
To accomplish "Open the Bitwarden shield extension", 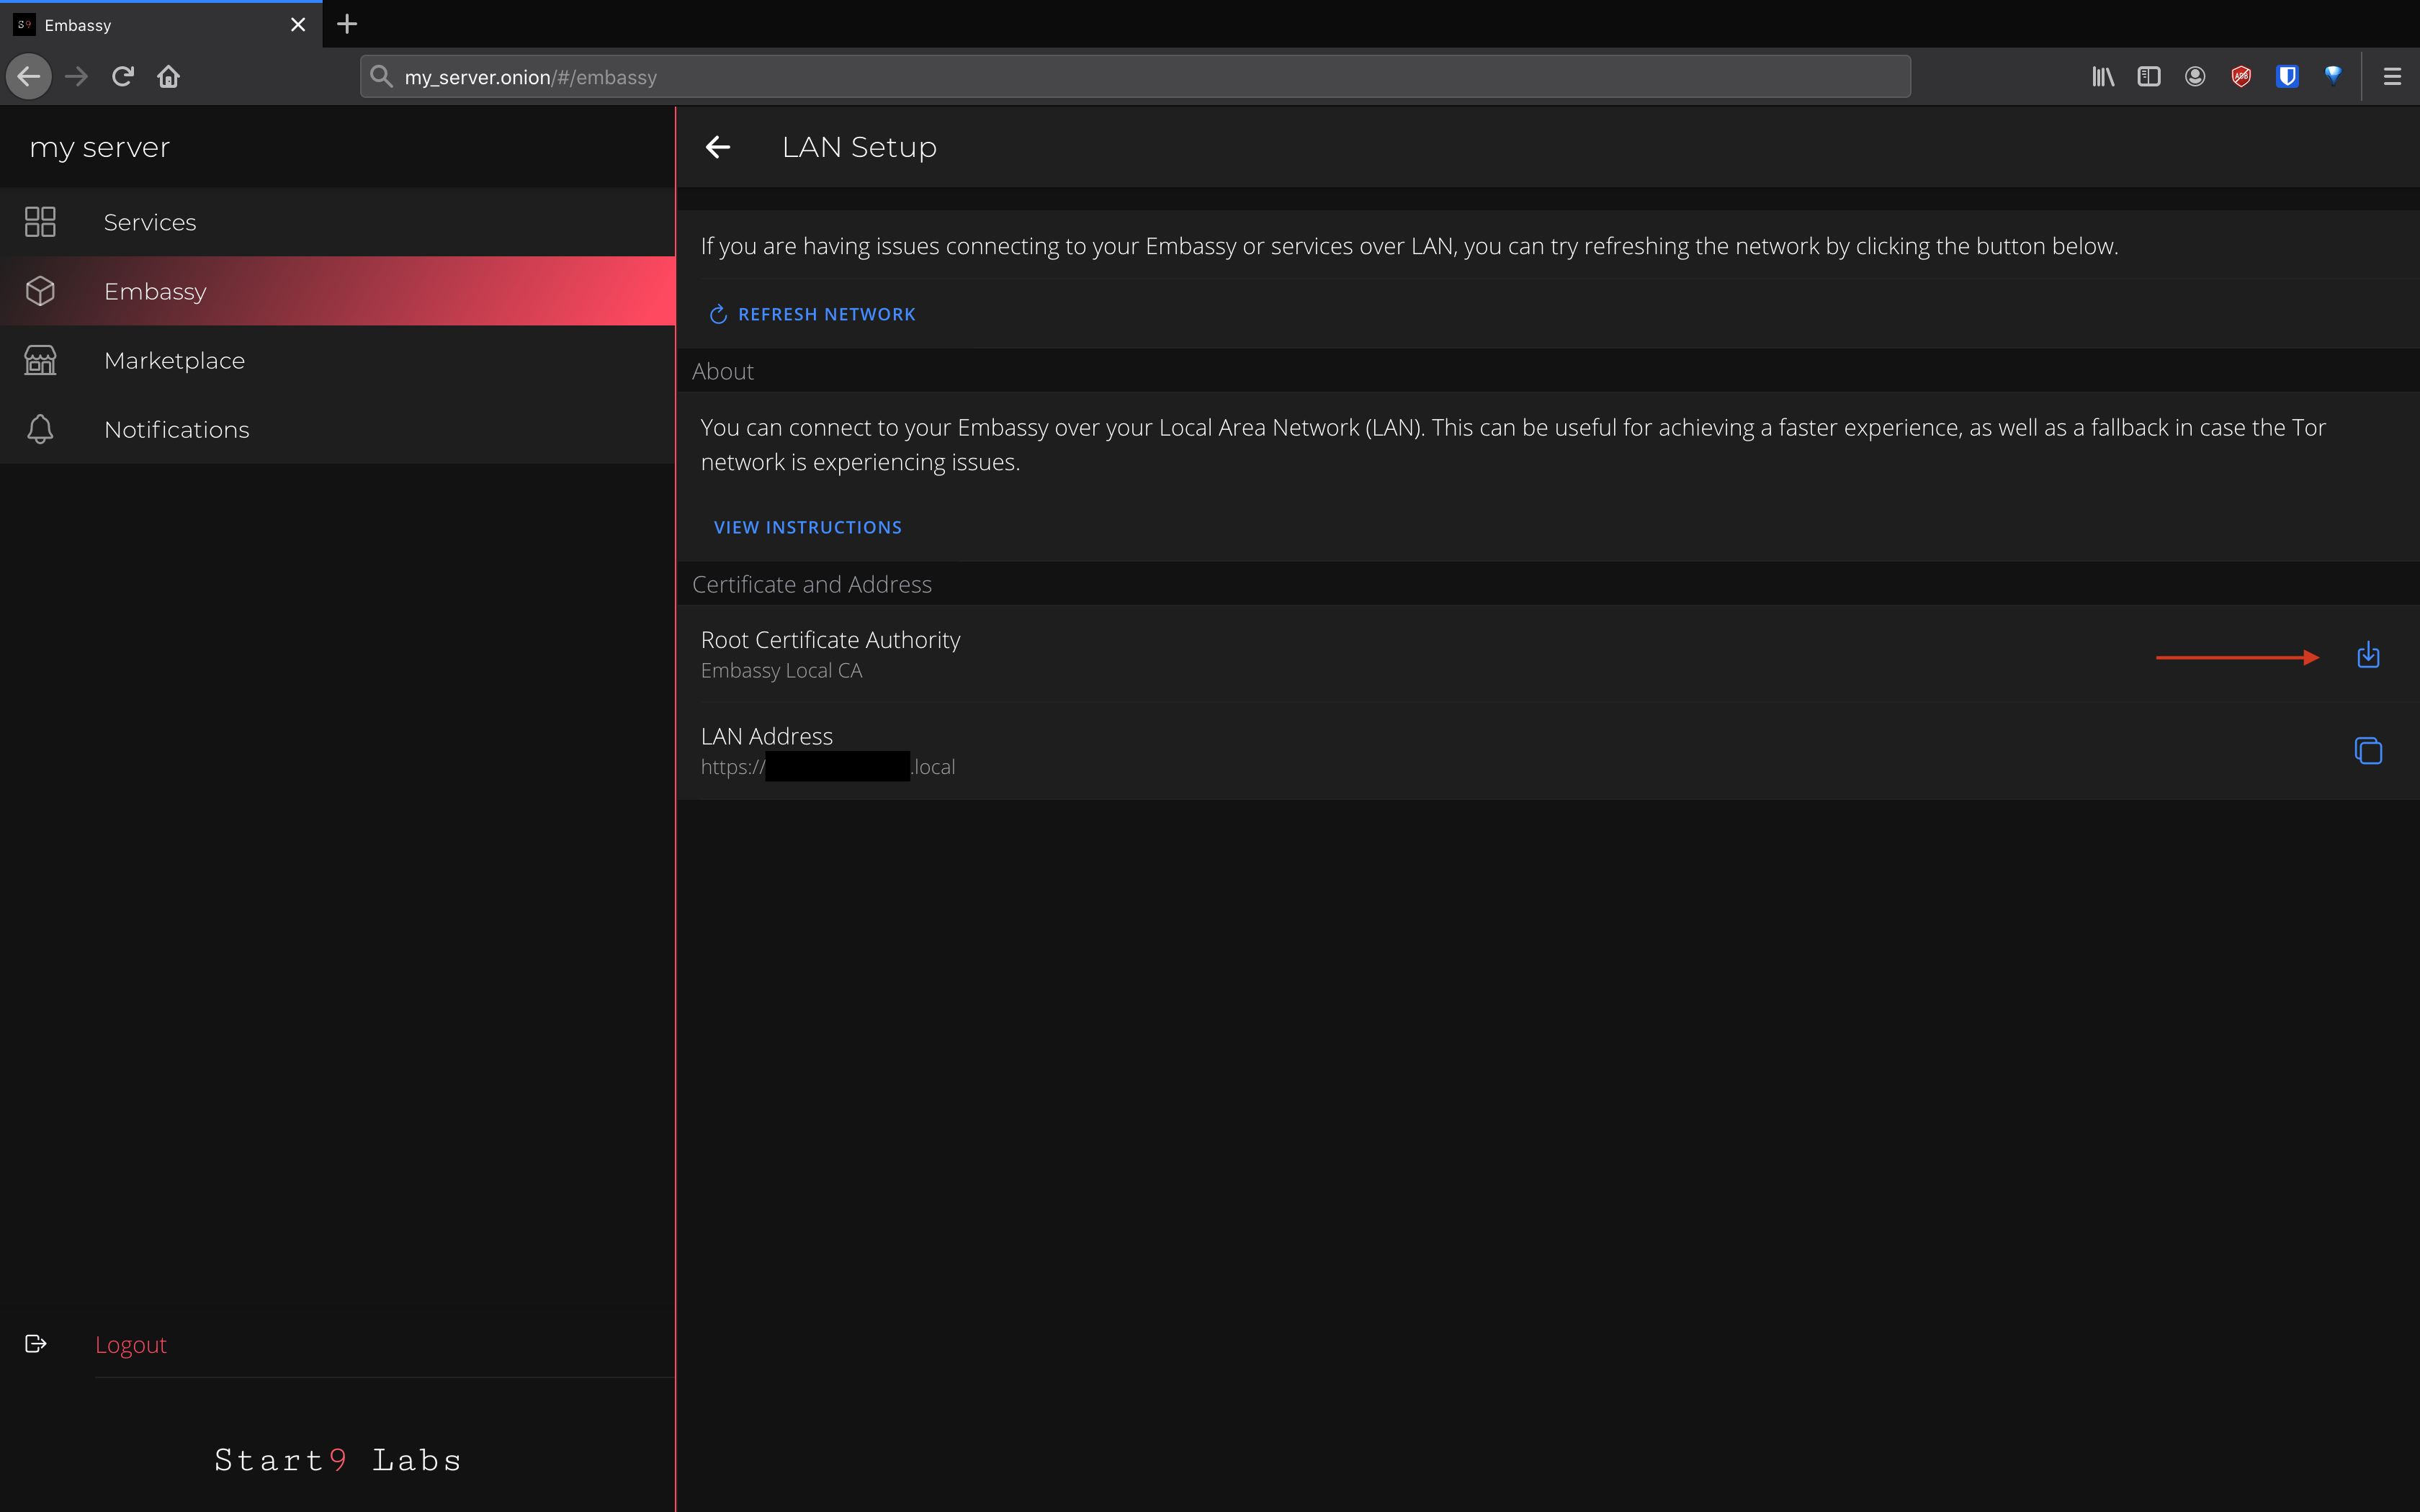I will pos(2286,76).
